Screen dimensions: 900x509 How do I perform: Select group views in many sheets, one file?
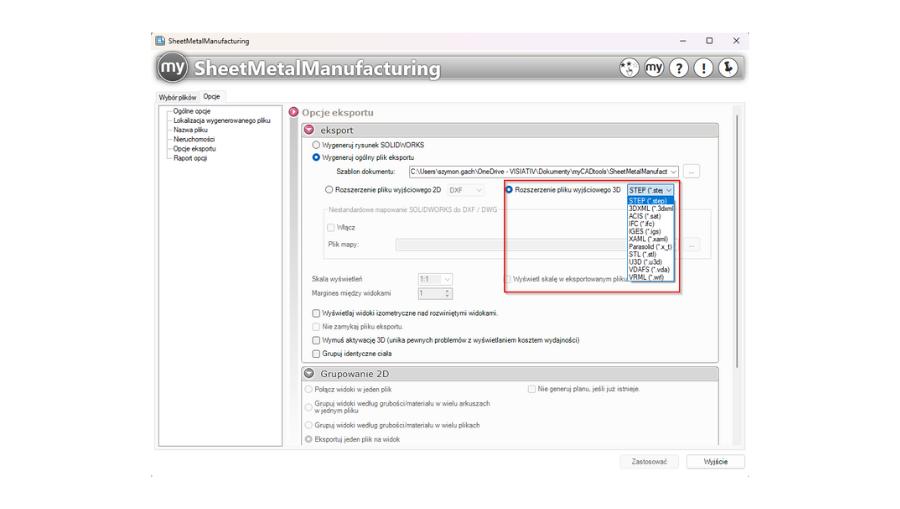tap(309, 407)
